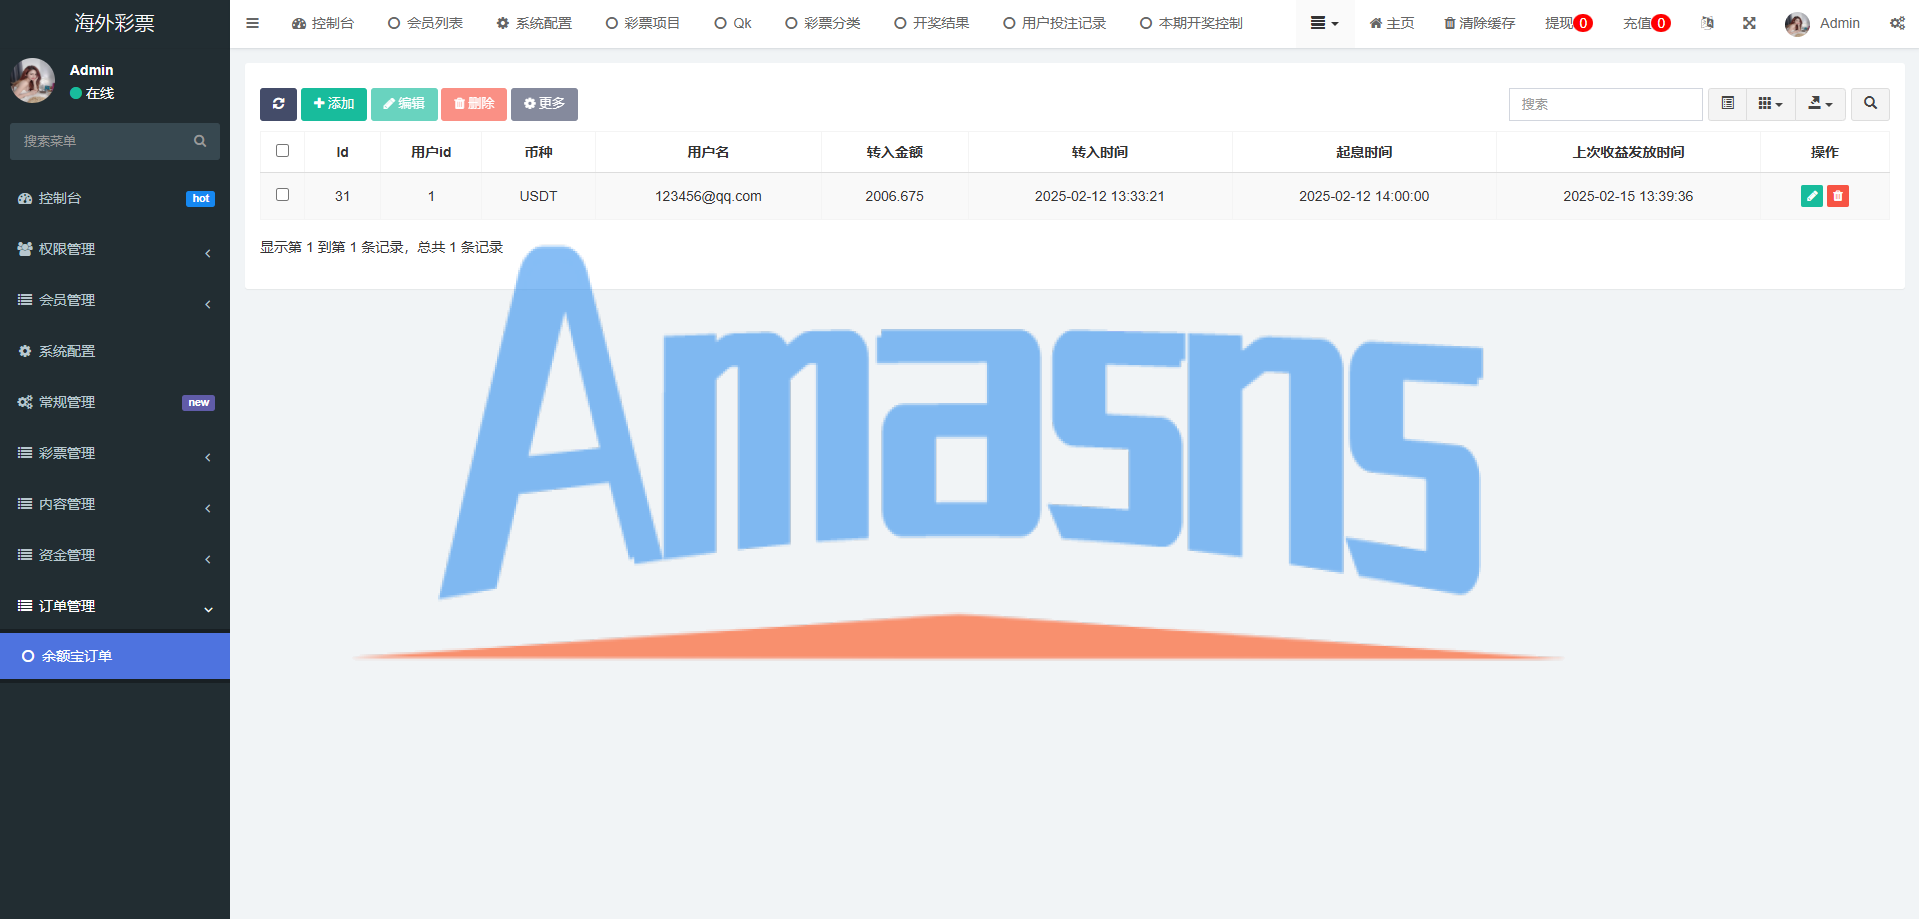
Task: Expand the 彩票管理 sidebar menu
Action: tap(115, 453)
